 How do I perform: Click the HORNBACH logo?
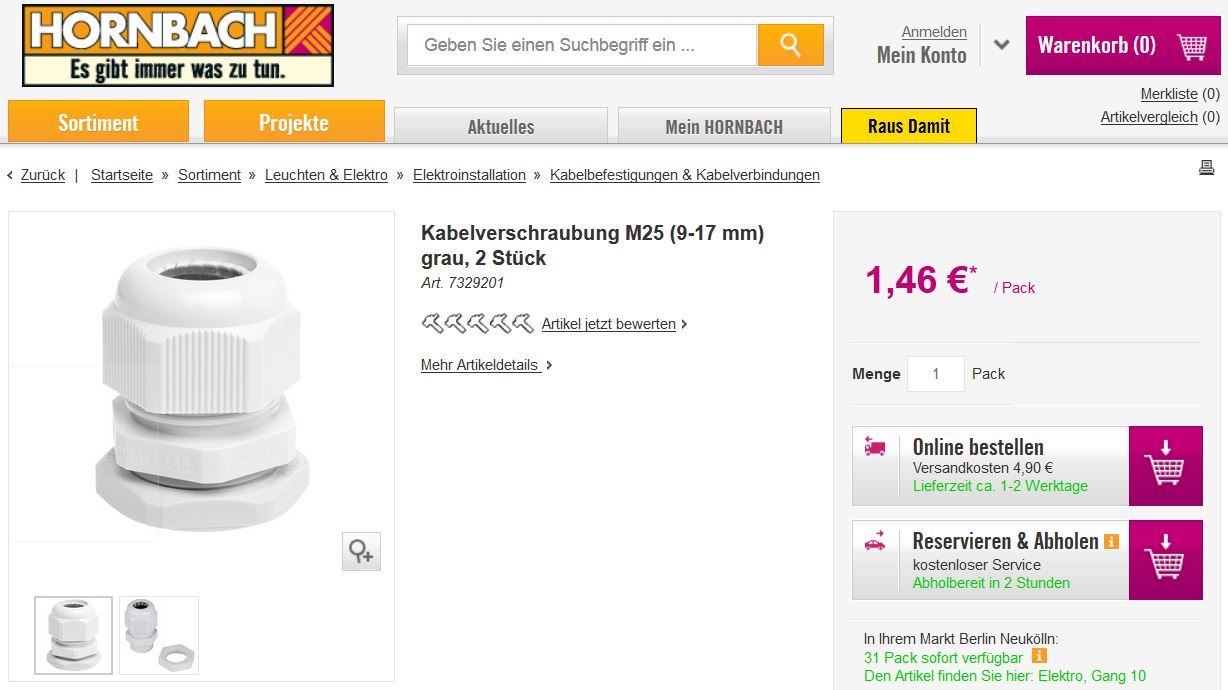(178, 45)
